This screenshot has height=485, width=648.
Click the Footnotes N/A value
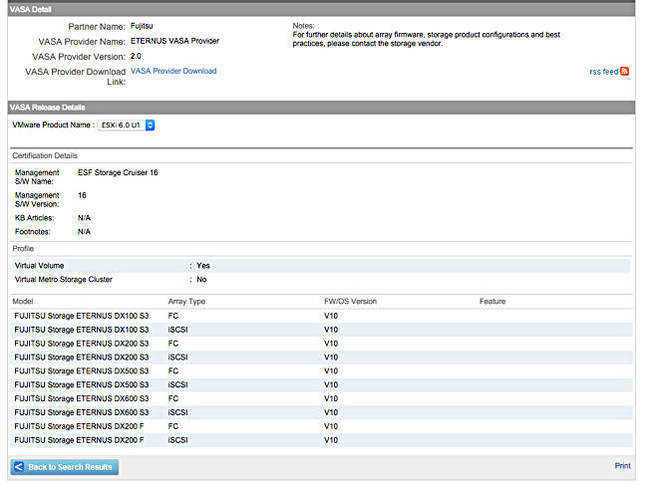tap(84, 232)
